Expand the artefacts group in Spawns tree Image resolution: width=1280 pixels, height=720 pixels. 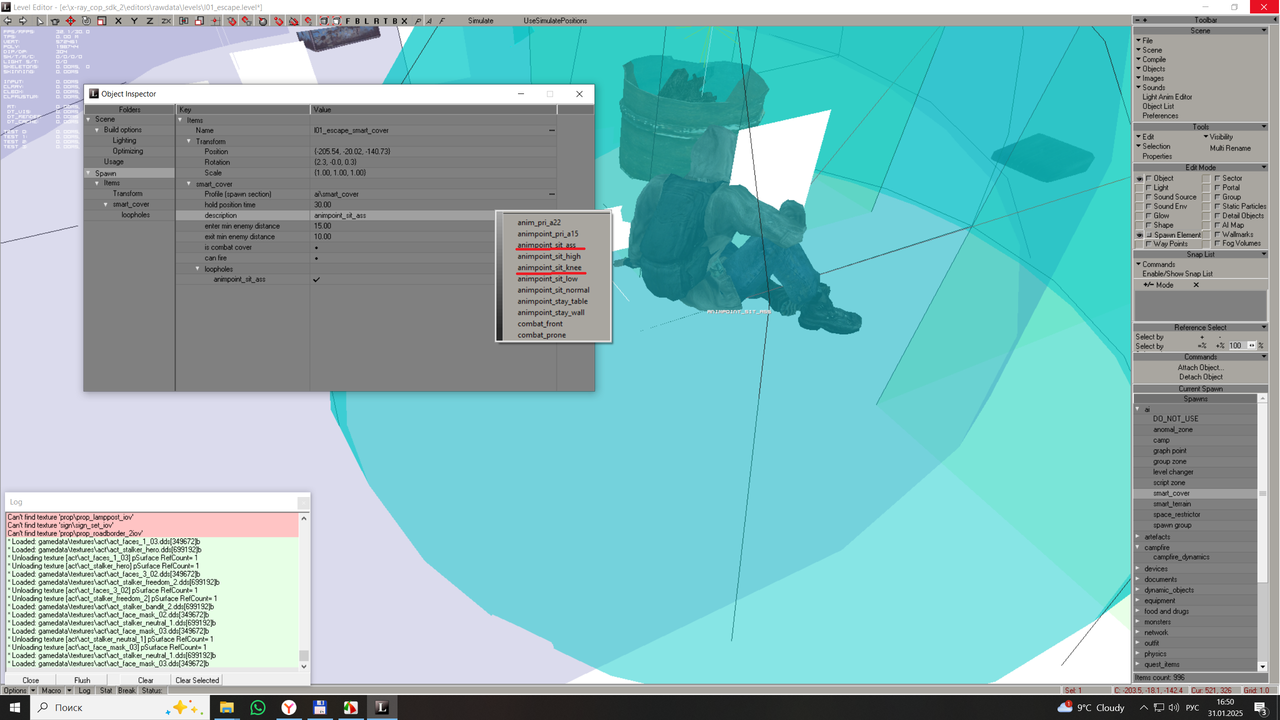[1139, 537]
